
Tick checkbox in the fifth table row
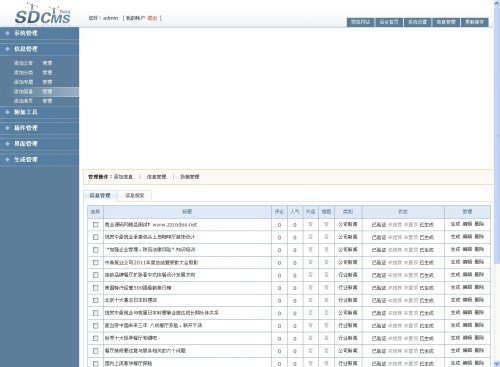click(x=96, y=275)
